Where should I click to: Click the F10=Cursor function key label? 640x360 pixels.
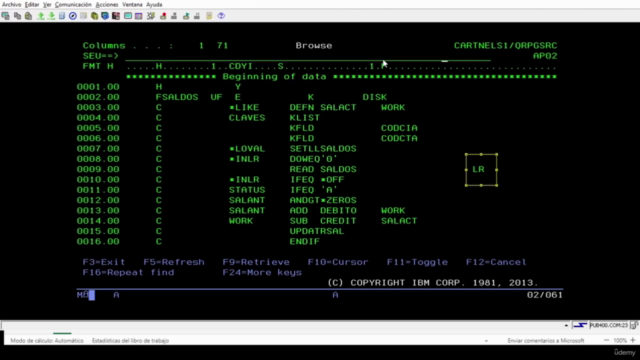tap(338, 262)
